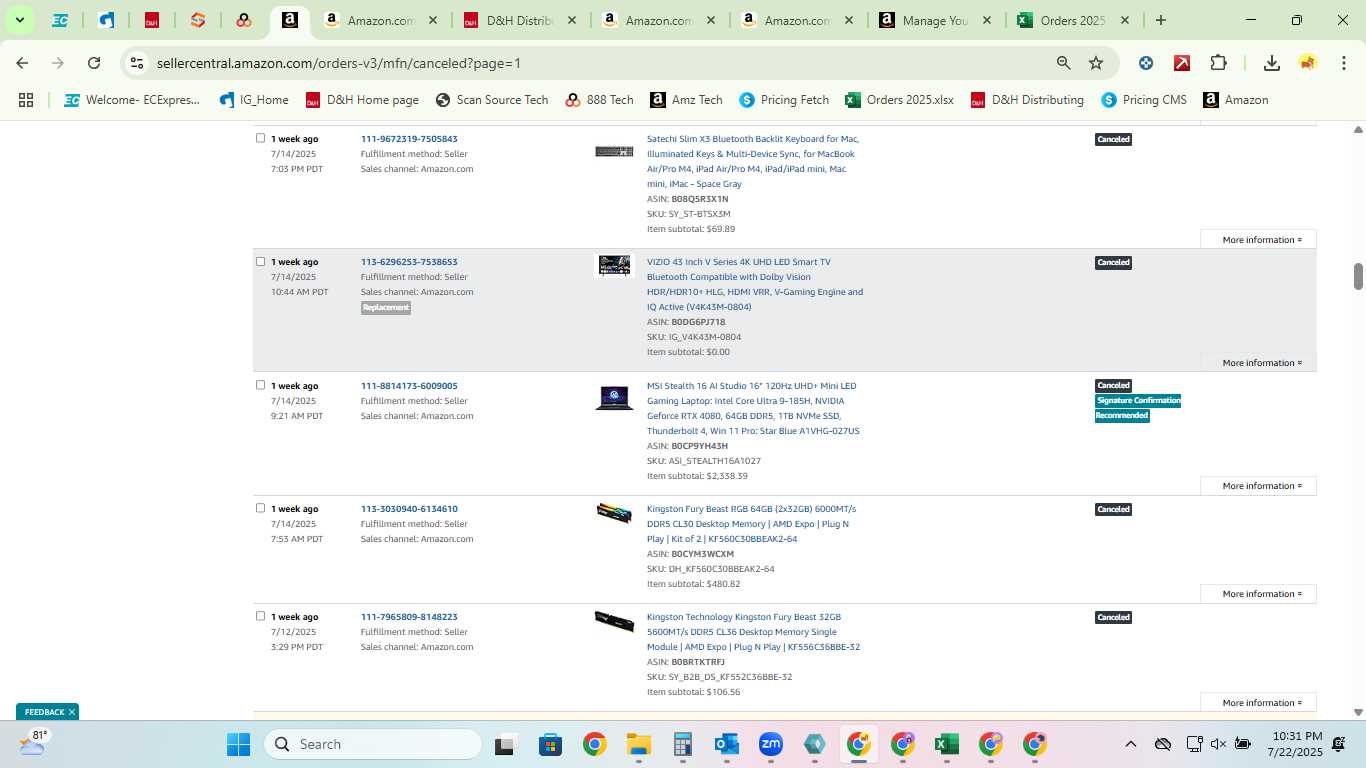Click the red arrow extension icon
The width and height of the screenshot is (1366, 768).
[1182, 63]
